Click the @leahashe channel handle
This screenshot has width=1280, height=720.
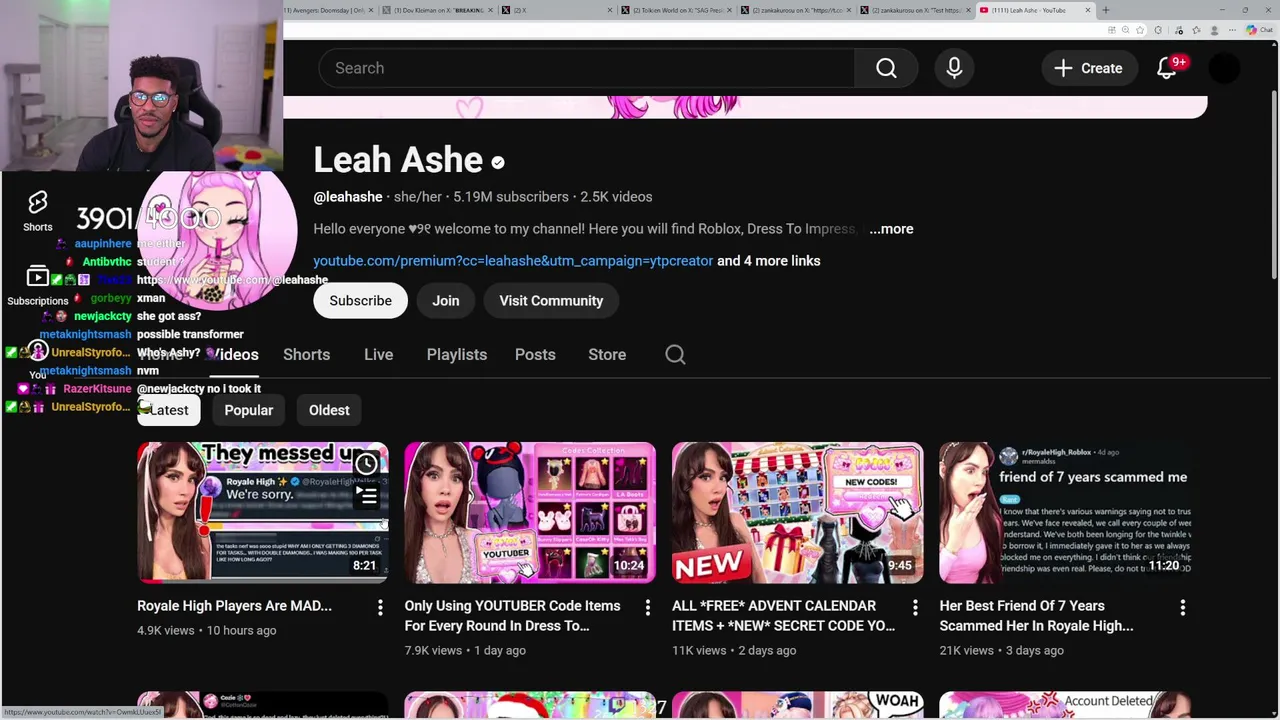348,197
